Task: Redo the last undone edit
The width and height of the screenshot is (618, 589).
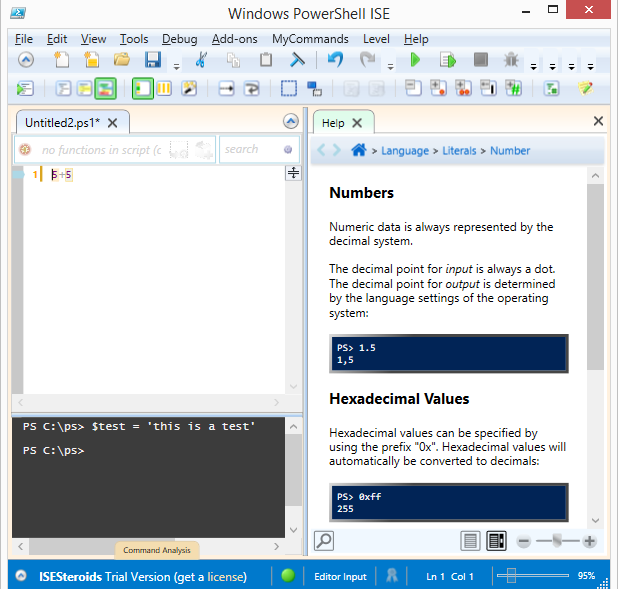Action: coord(367,60)
